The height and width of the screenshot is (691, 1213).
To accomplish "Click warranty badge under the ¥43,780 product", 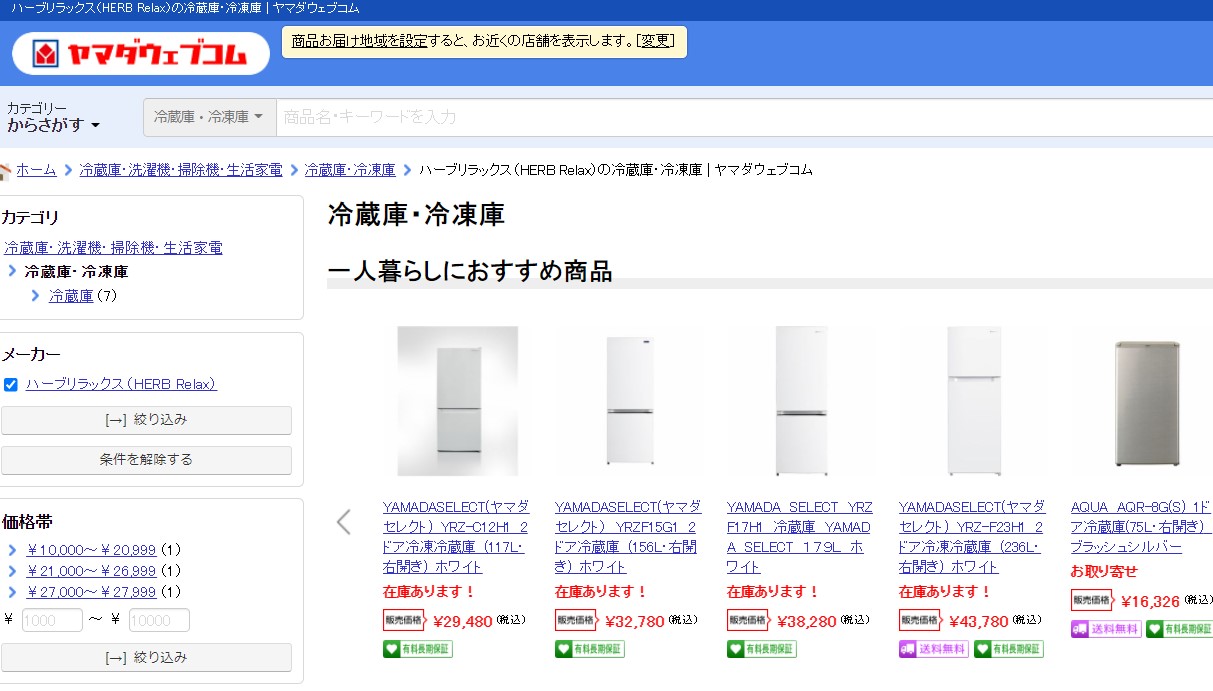I will click(1008, 649).
